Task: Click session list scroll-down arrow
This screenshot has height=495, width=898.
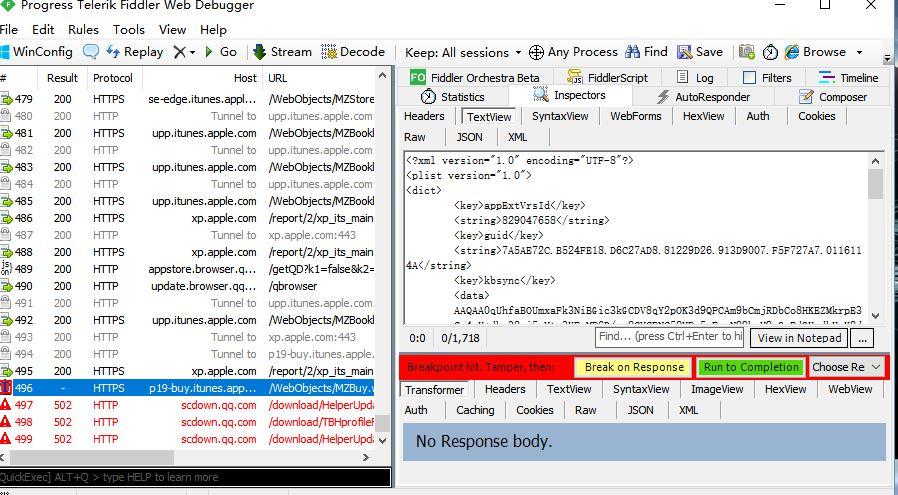Action: [x=383, y=441]
